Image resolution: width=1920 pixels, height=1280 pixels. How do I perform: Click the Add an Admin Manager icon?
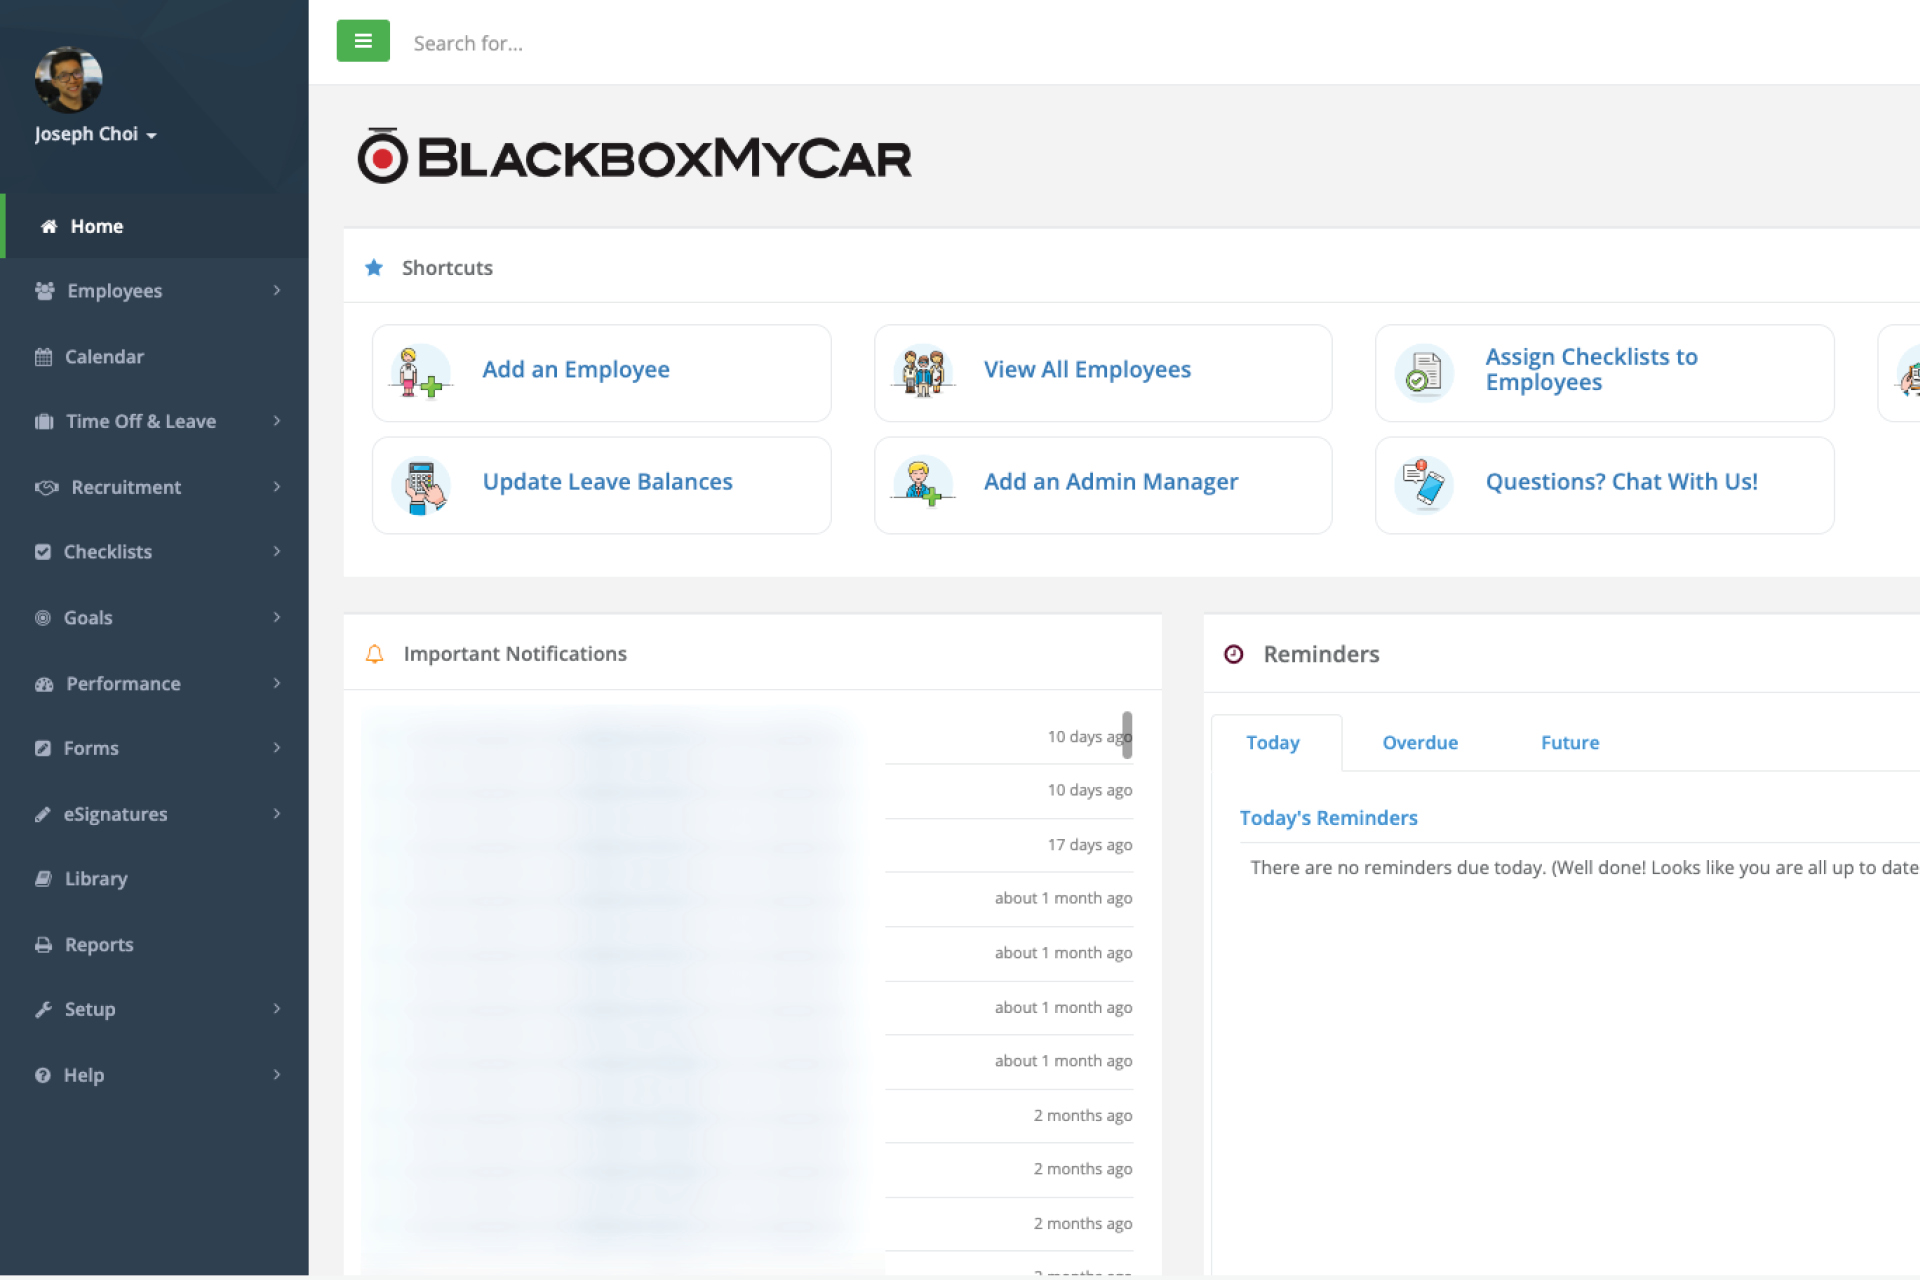click(922, 484)
